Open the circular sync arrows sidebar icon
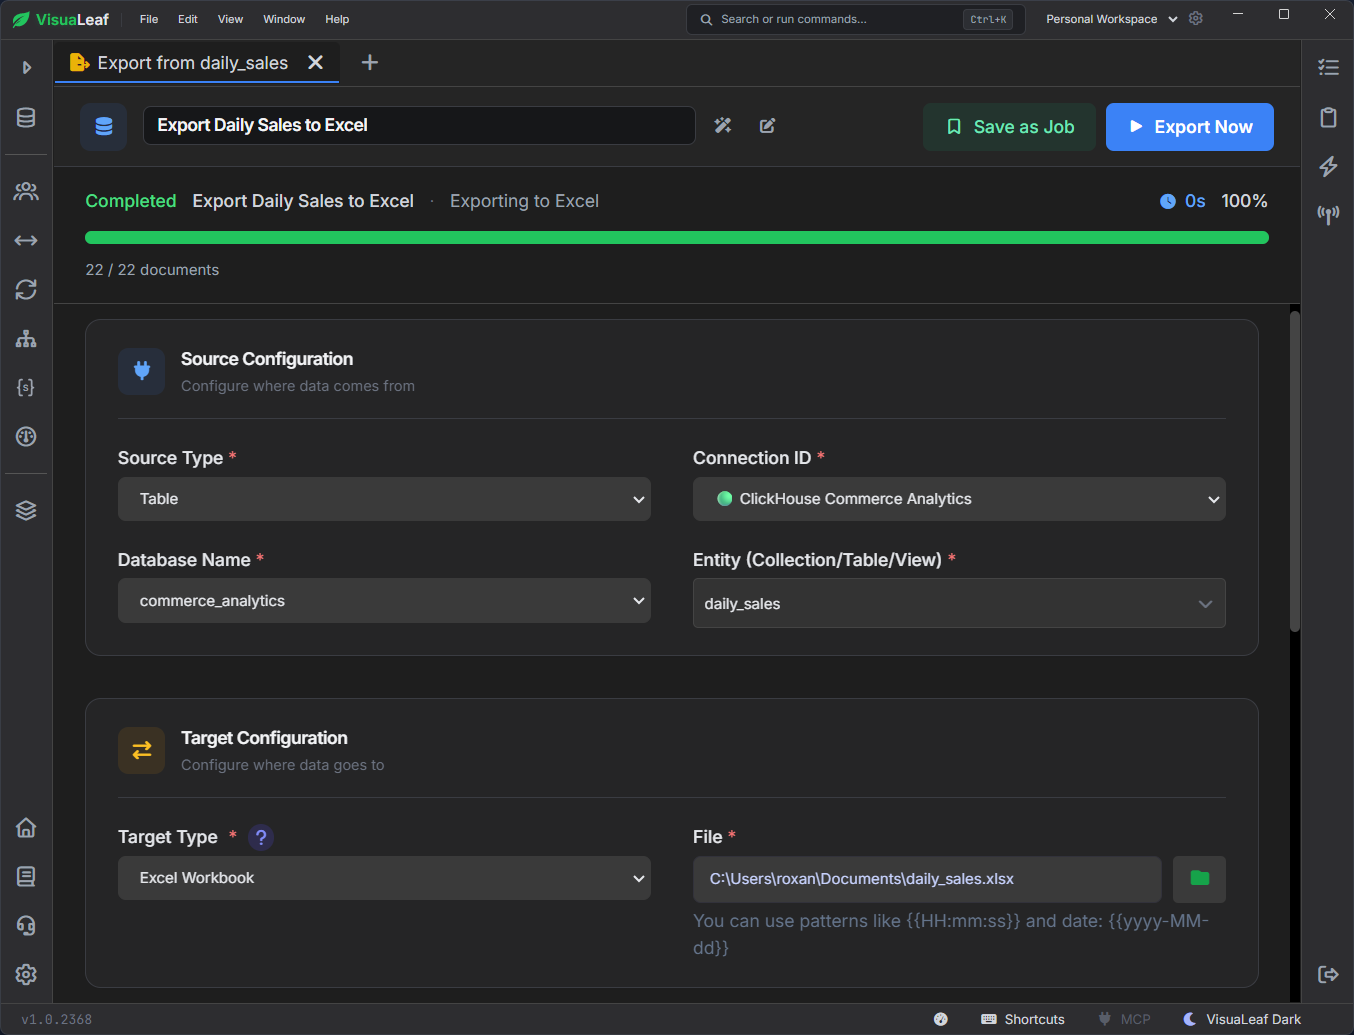 (26, 289)
